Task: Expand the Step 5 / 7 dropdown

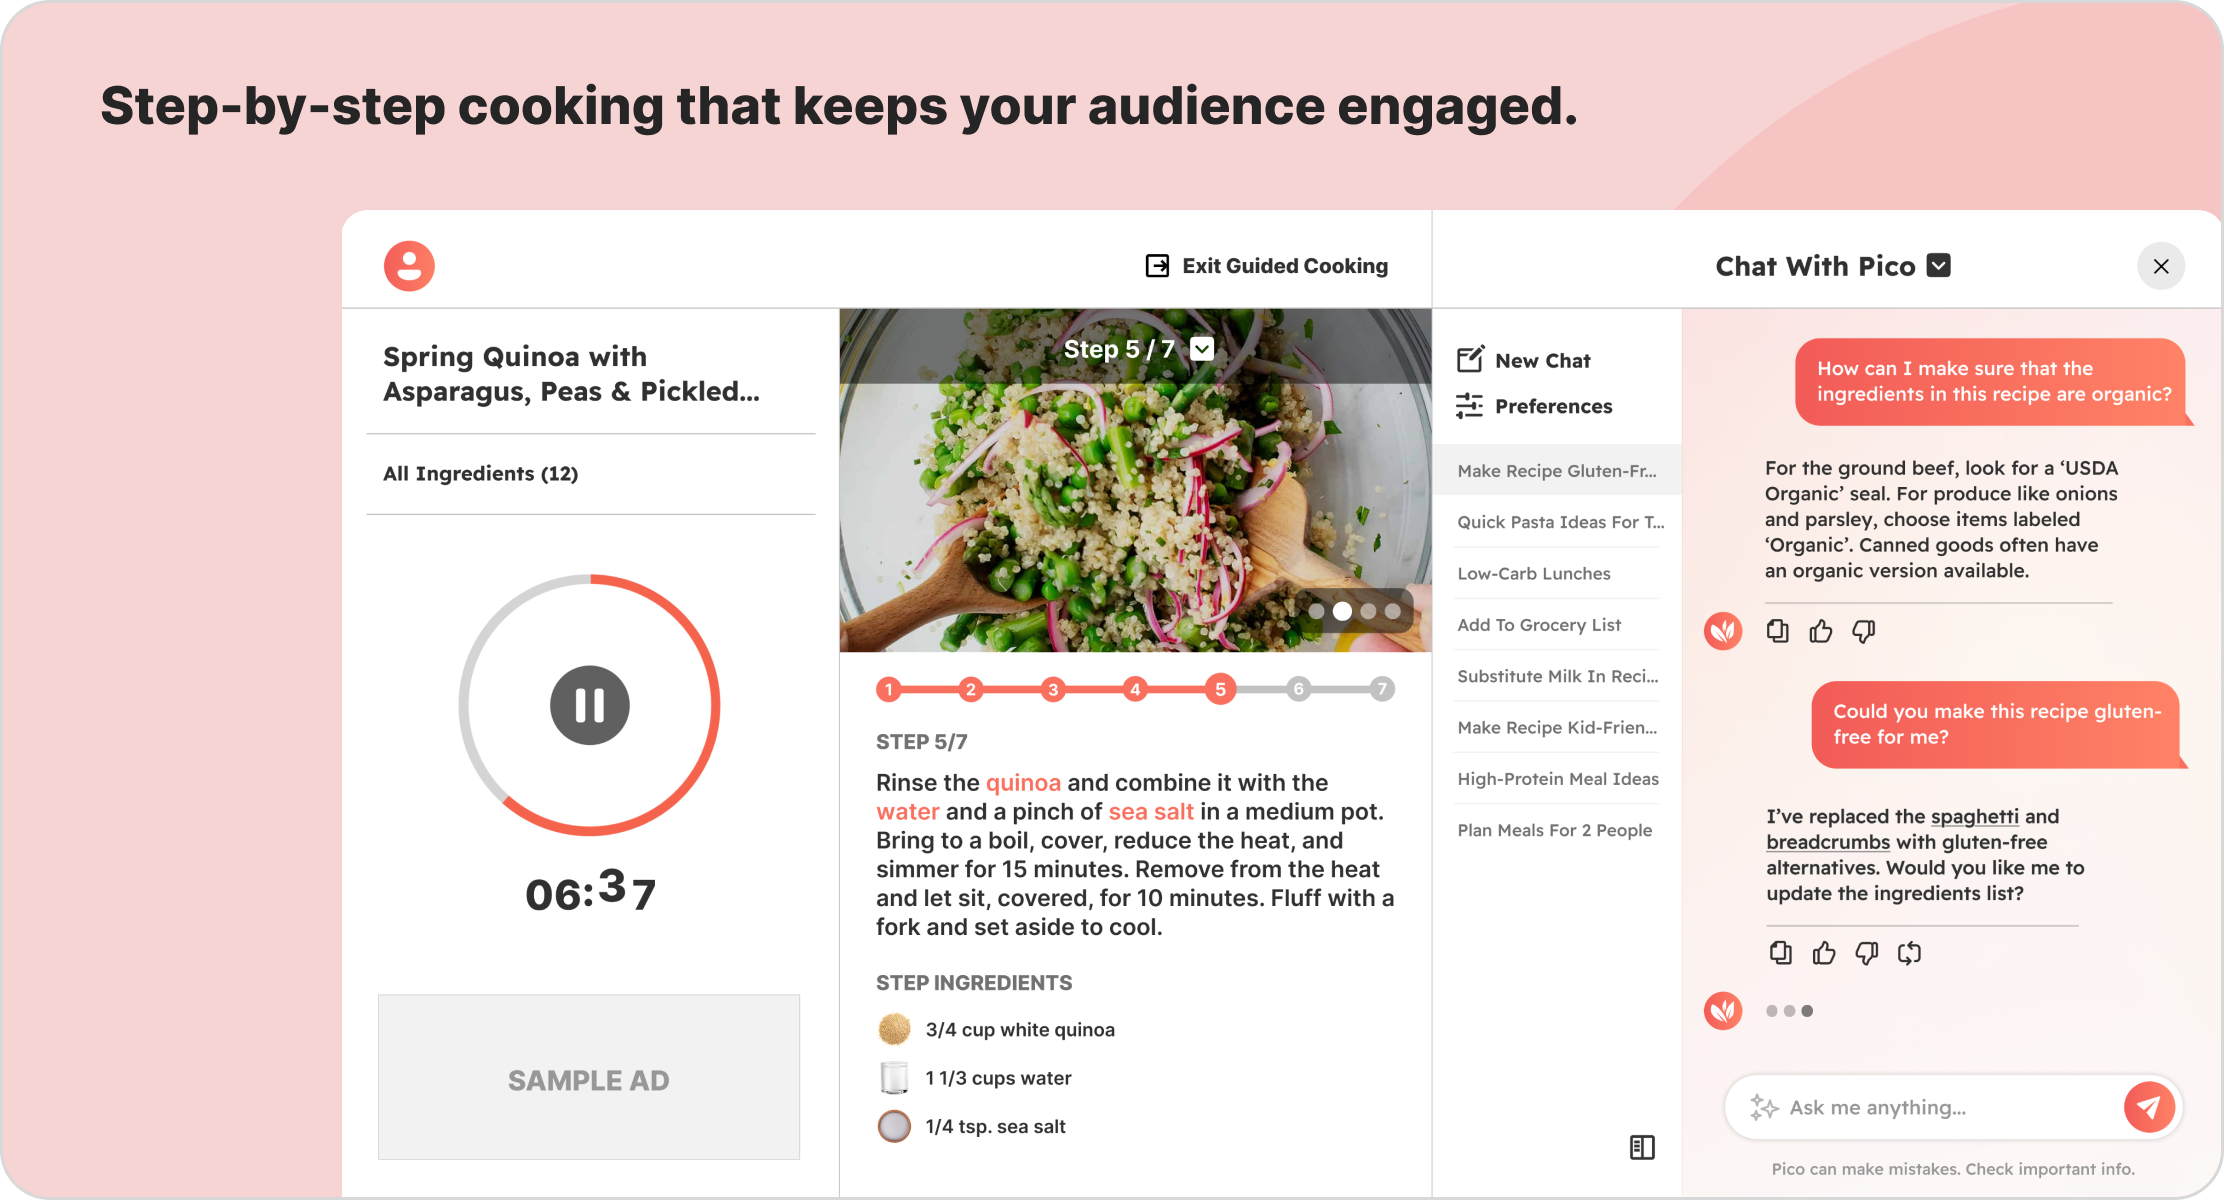Action: pos(1202,349)
